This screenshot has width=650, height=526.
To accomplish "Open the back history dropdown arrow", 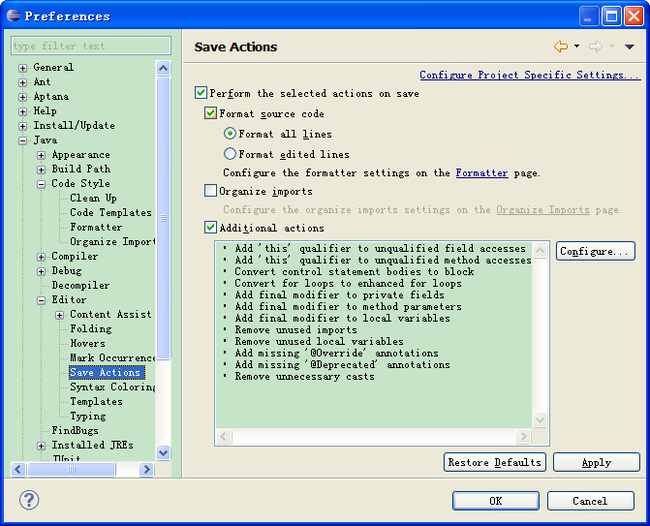I will (577, 46).
